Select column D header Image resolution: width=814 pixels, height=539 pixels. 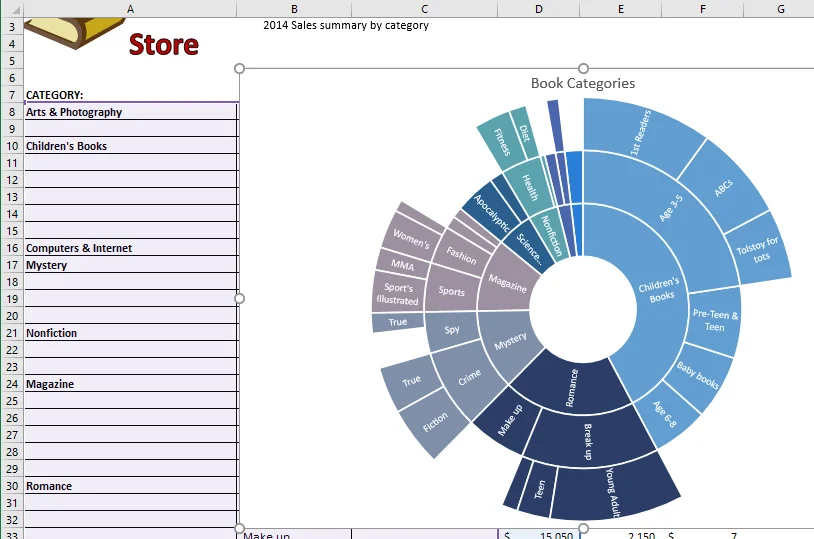(x=538, y=9)
